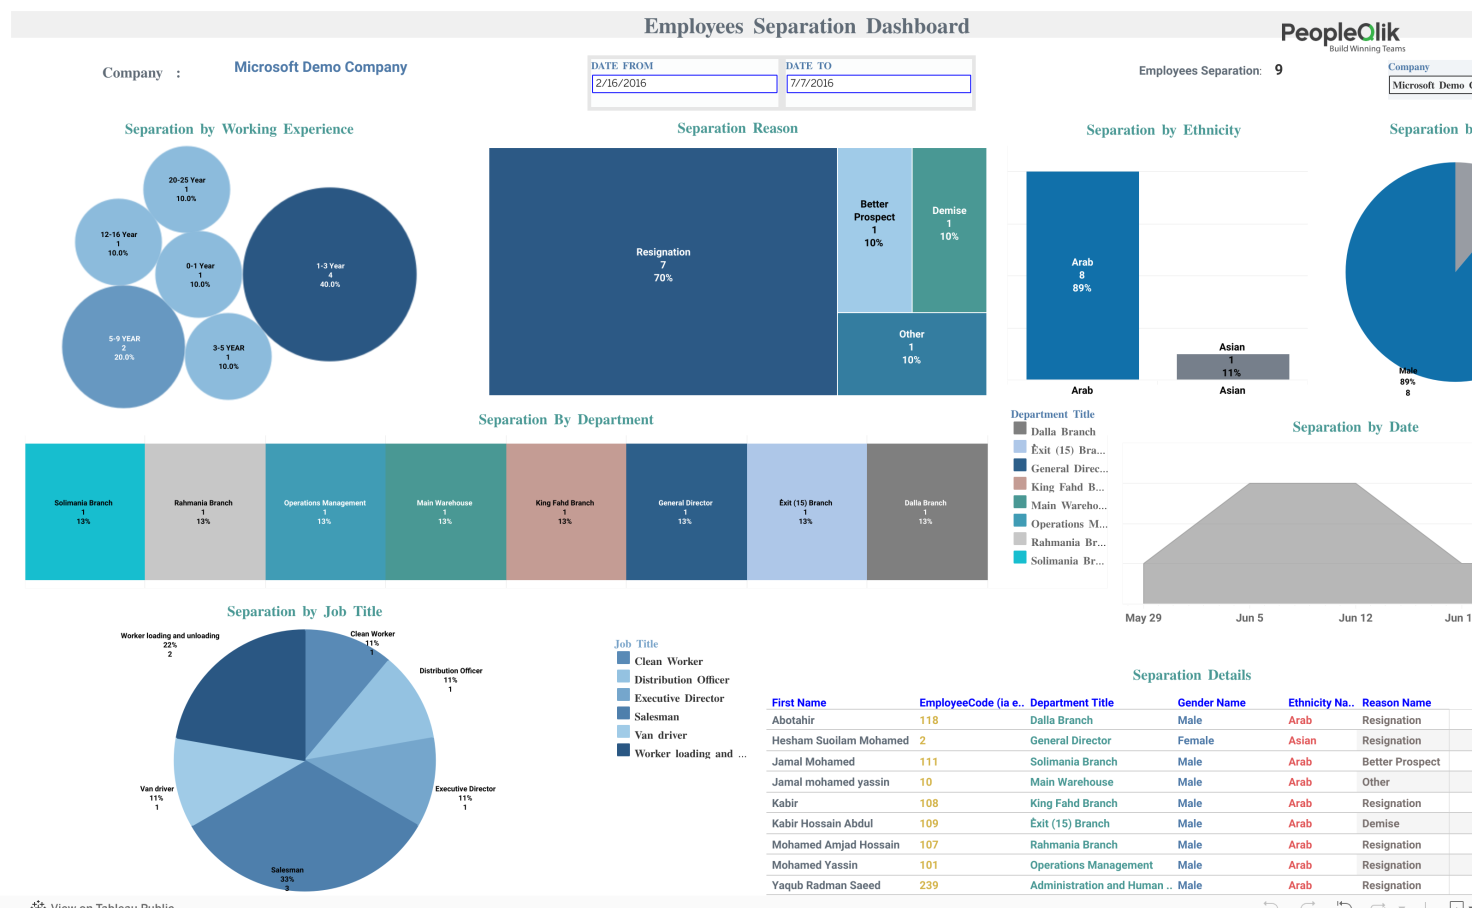Click the DATE FROM input field

click(x=684, y=83)
